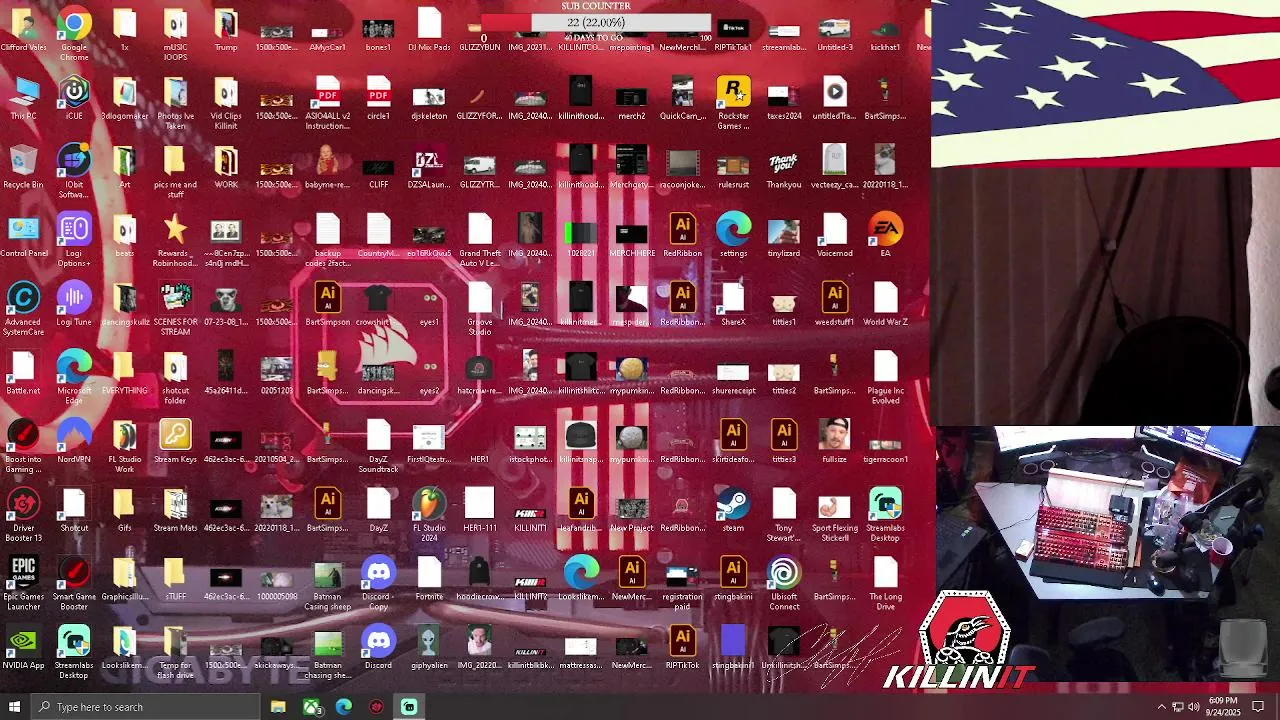Open the Voicemod desktop icon
1280x720 pixels.
pyautogui.click(x=835, y=237)
